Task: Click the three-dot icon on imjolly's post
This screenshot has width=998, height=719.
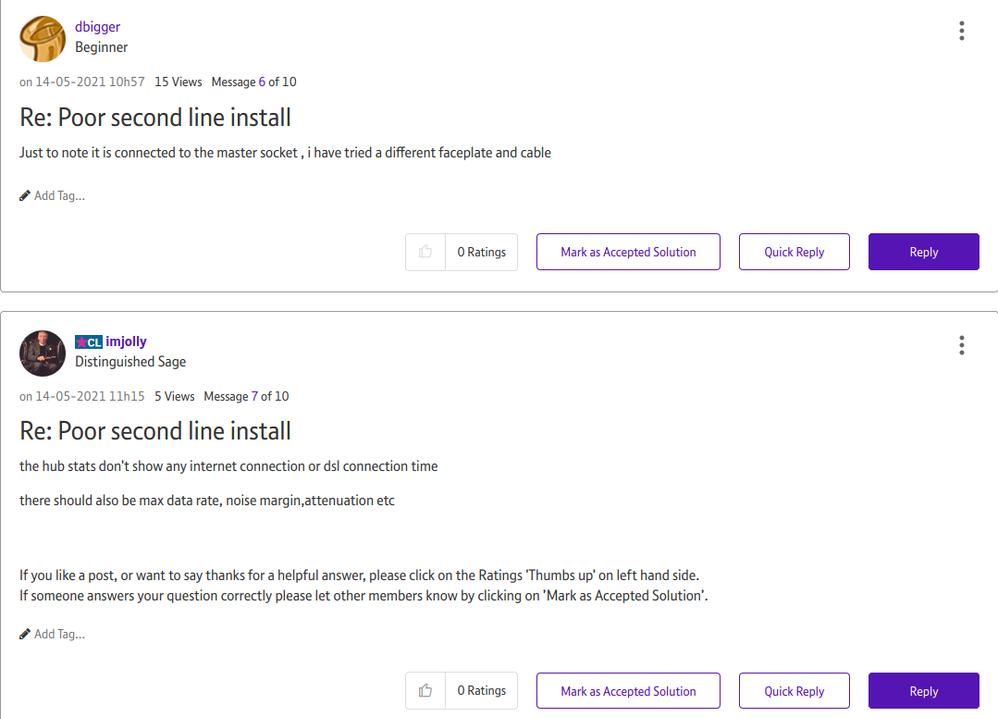Action: click(x=961, y=345)
